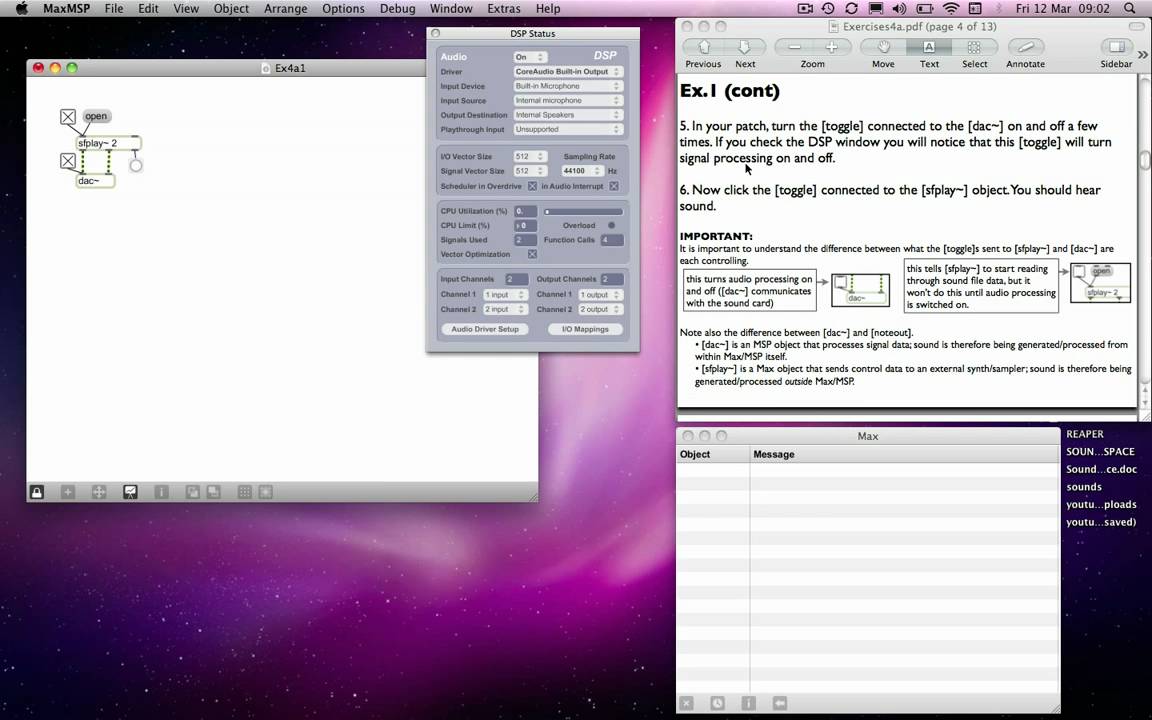
Task: Click the CPU Utilization meter bar
Action: coord(583,212)
